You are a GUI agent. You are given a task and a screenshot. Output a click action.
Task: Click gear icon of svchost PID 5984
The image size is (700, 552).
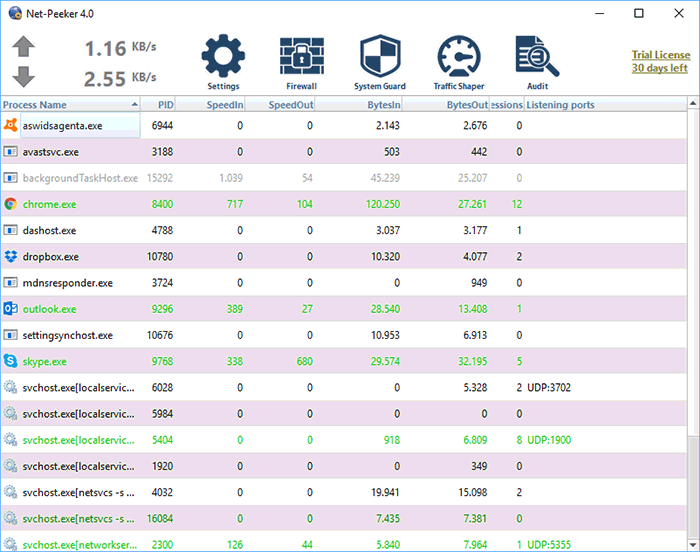click(x=11, y=414)
